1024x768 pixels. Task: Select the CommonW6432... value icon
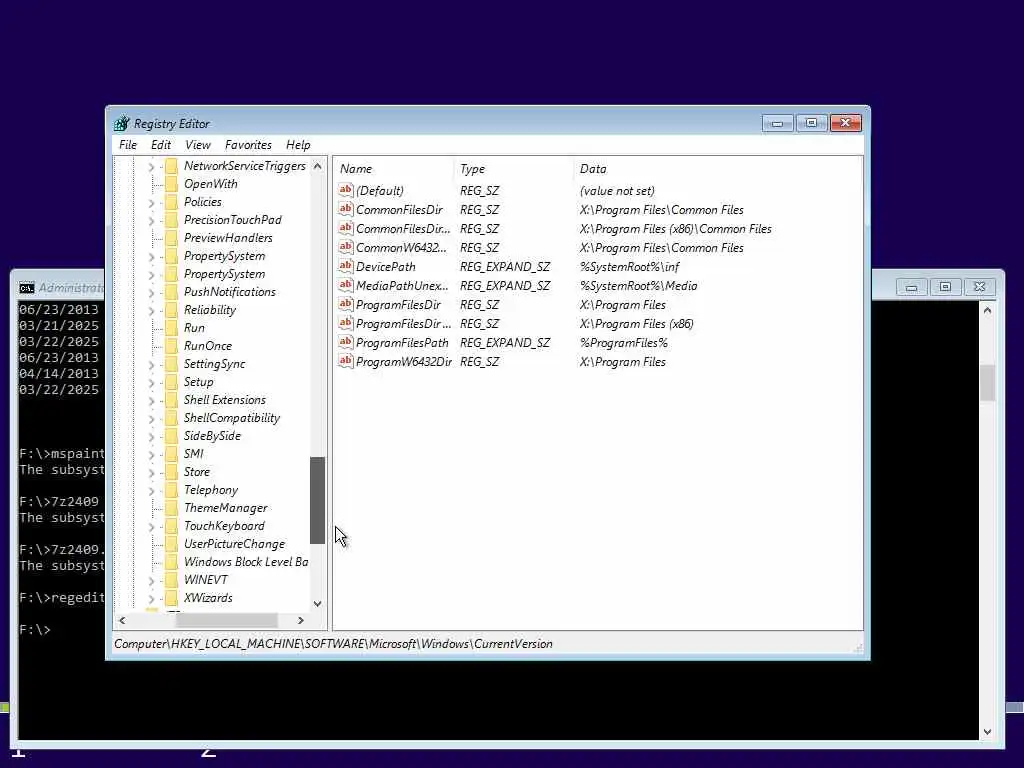345,247
